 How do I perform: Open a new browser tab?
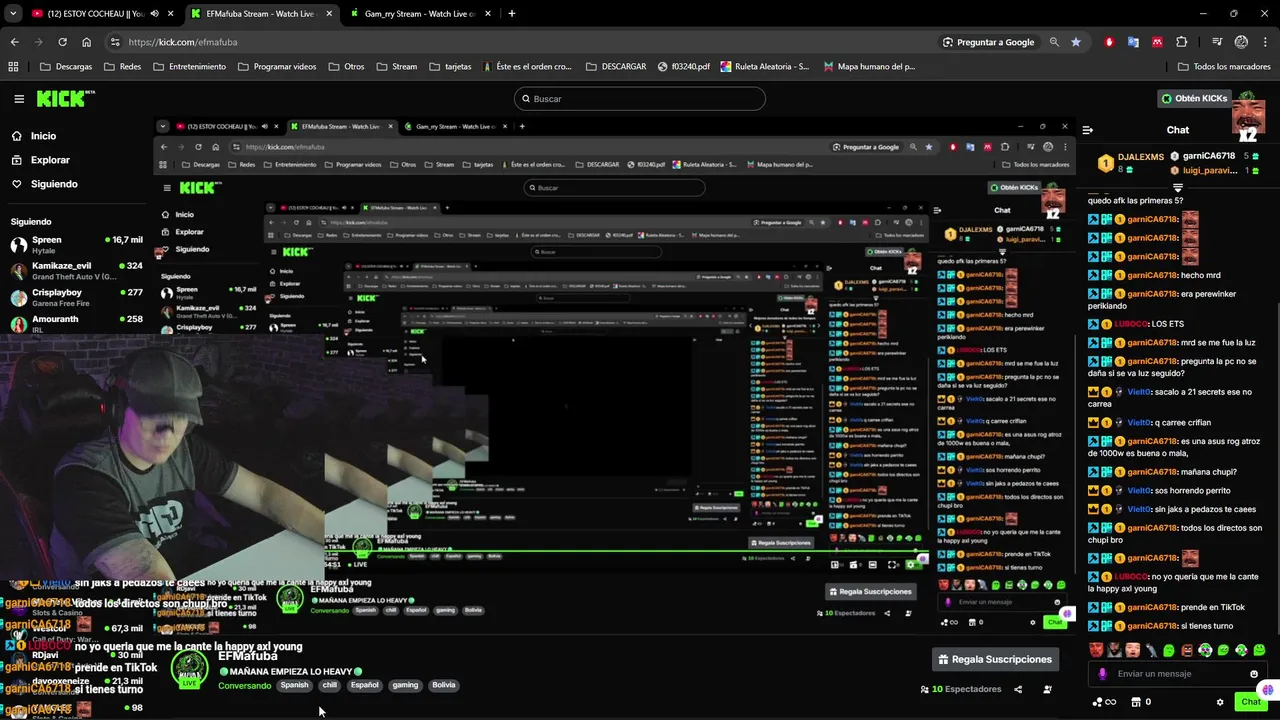511,14
